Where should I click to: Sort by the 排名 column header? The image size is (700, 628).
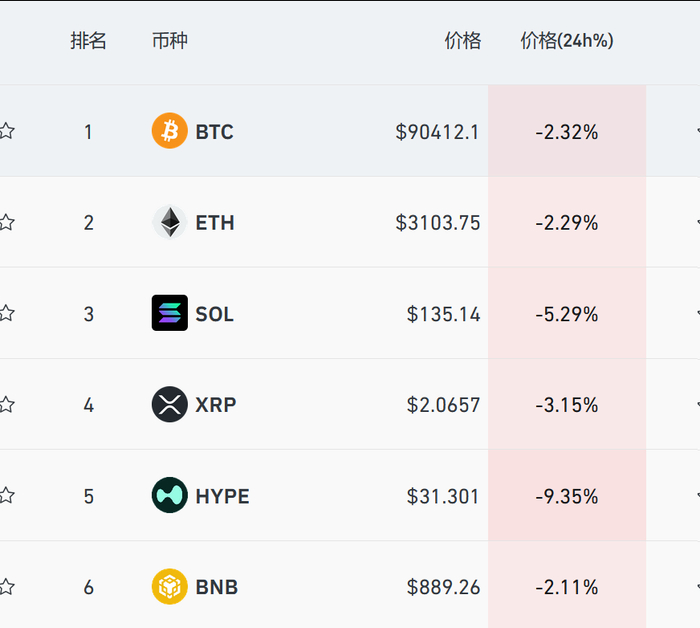click(x=88, y=41)
